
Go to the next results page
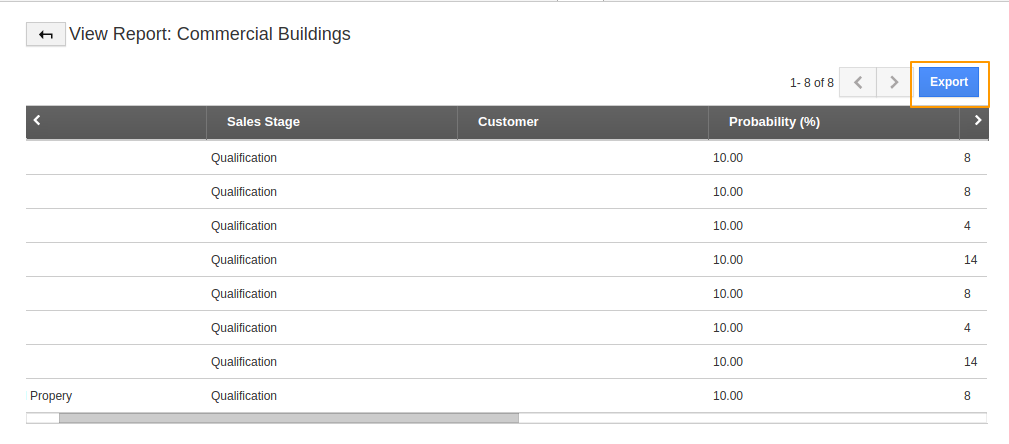pos(893,82)
